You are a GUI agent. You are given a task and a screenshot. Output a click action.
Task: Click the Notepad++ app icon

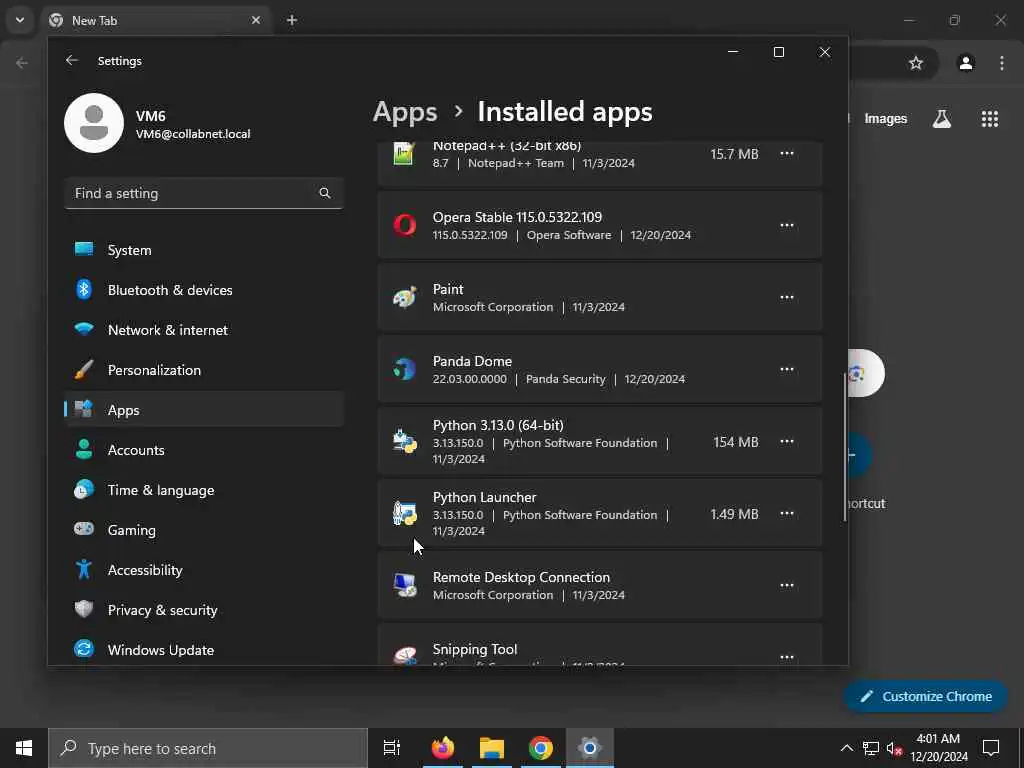pyautogui.click(x=404, y=153)
